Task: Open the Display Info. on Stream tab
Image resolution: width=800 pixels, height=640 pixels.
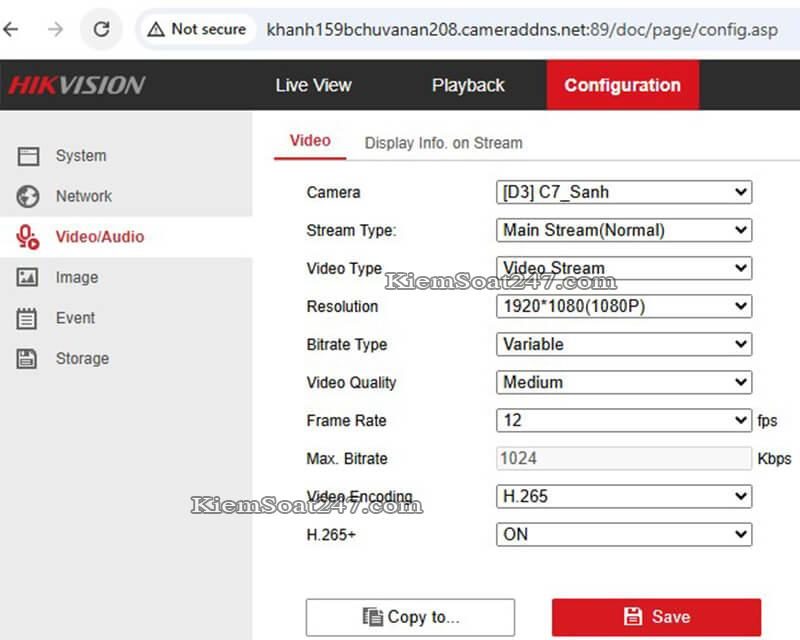Action: [443, 143]
